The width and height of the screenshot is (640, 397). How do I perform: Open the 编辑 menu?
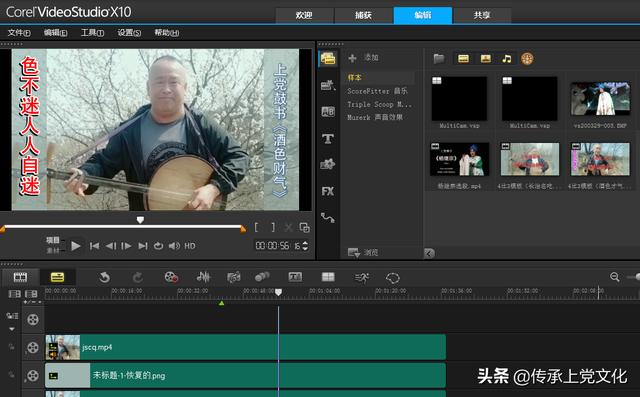[x=56, y=33]
